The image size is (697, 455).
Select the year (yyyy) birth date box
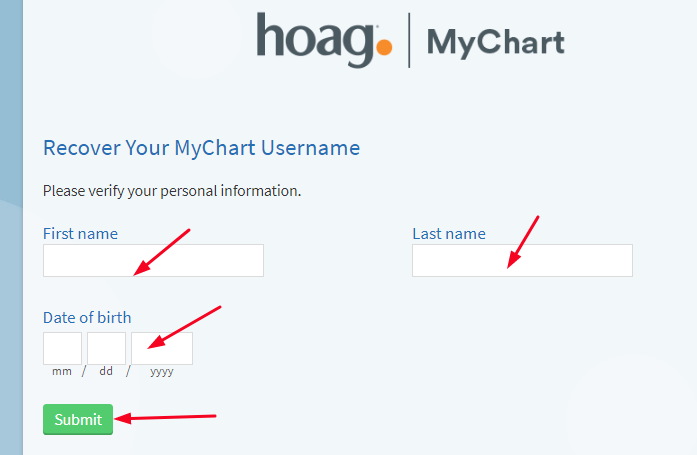pos(162,348)
